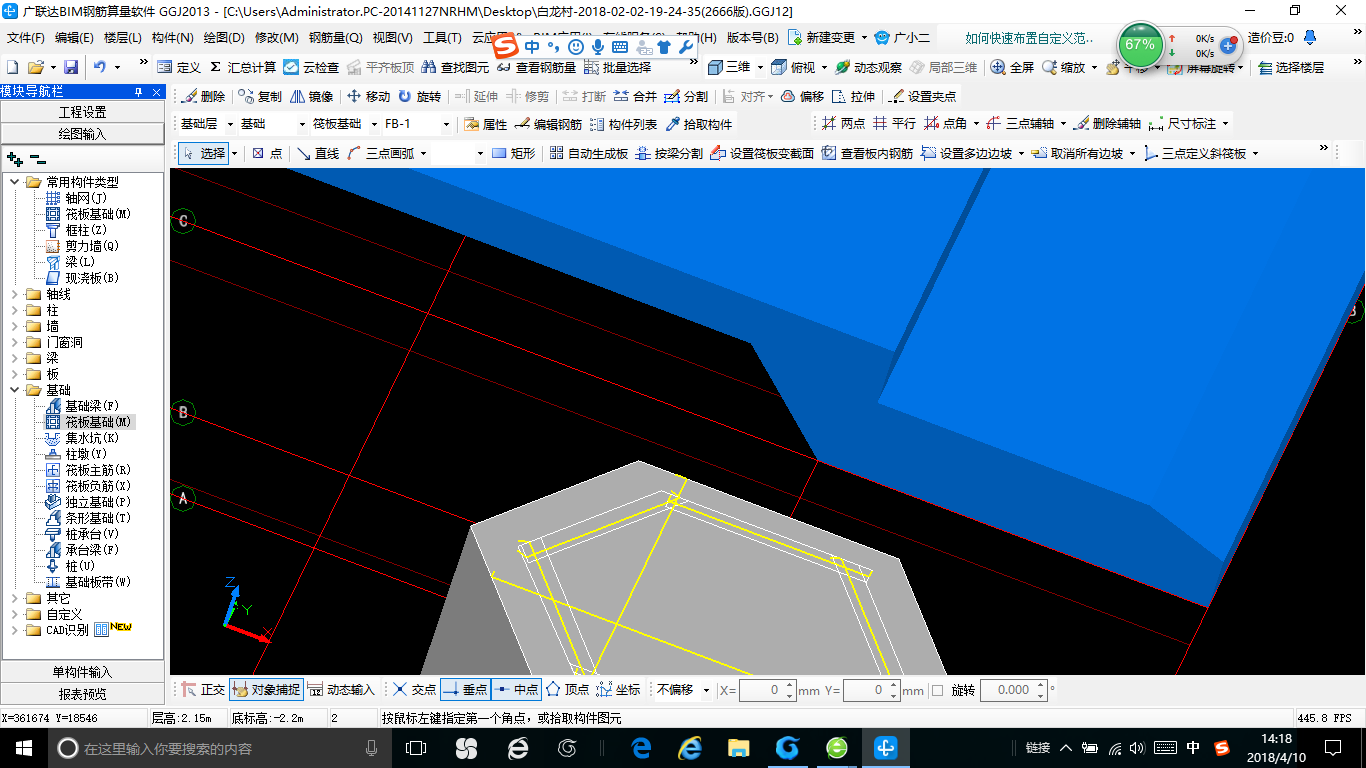Select the 拉伸 stretch tool
This screenshot has height=768, width=1366.
tap(853, 97)
